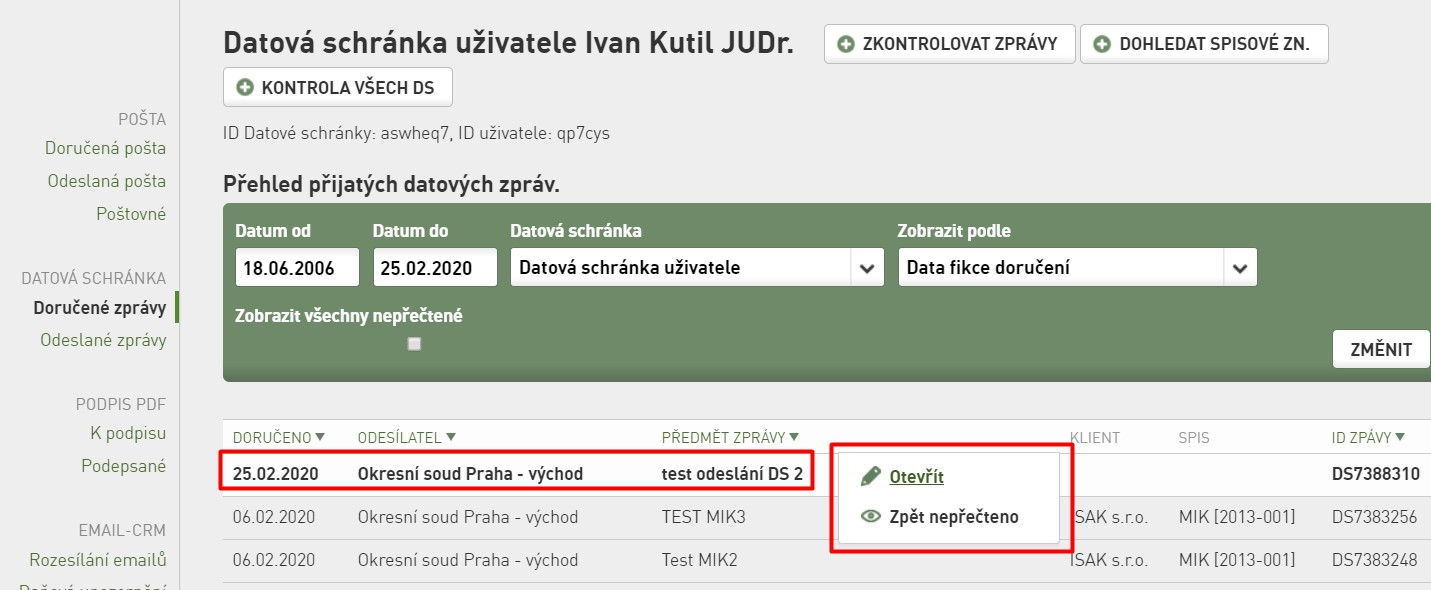This screenshot has width=1431, height=590.
Task: Click eye icon next to Zpět nepřečteno
Action: tap(870, 517)
